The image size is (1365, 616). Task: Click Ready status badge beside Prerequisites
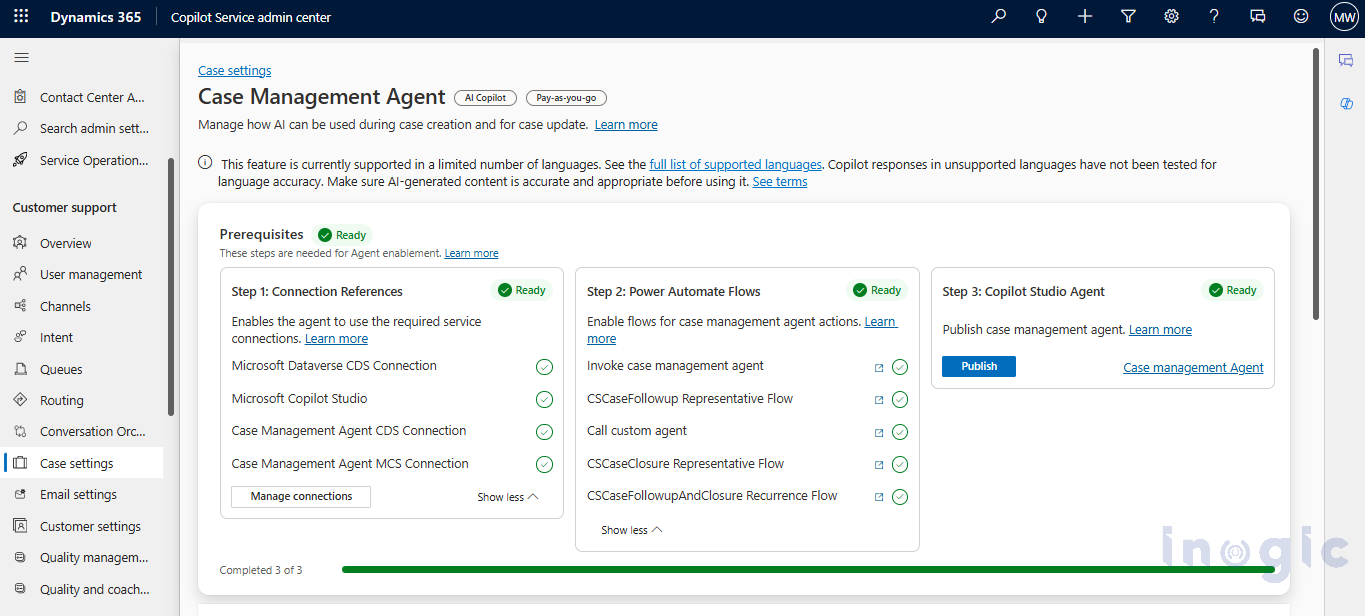[342, 235]
